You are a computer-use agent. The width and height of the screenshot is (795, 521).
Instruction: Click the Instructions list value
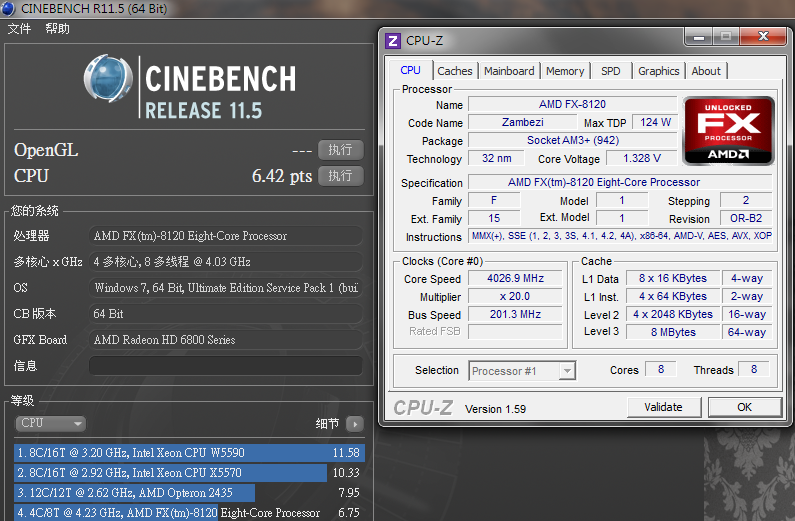pos(621,236)
